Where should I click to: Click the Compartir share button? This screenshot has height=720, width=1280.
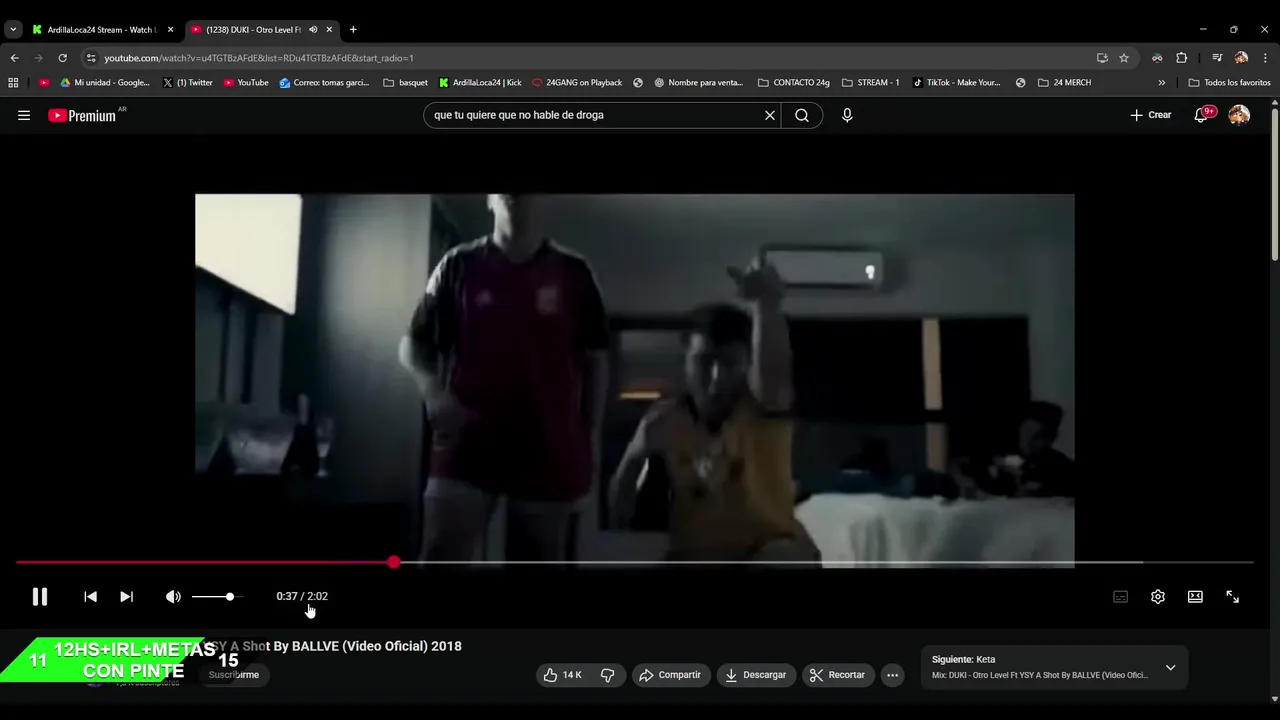(671, 675)
